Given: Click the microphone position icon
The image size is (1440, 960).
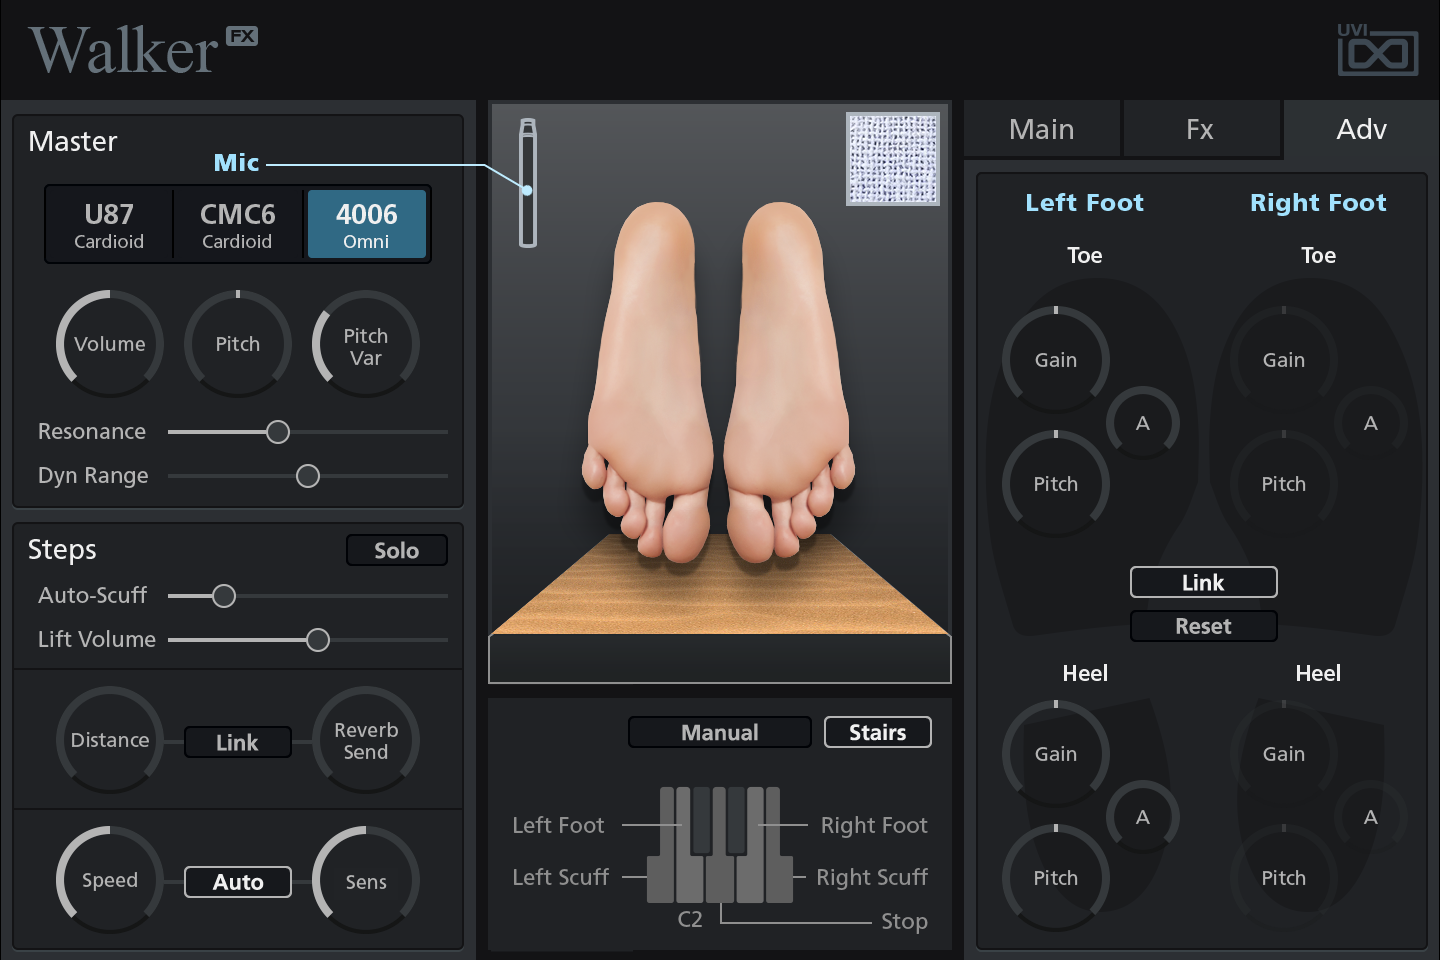Looking at the screenshot, I should coord(528,183).
